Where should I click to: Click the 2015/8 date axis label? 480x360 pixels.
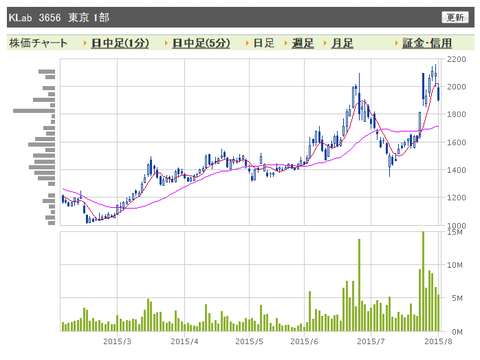click(x=438, y=341)
